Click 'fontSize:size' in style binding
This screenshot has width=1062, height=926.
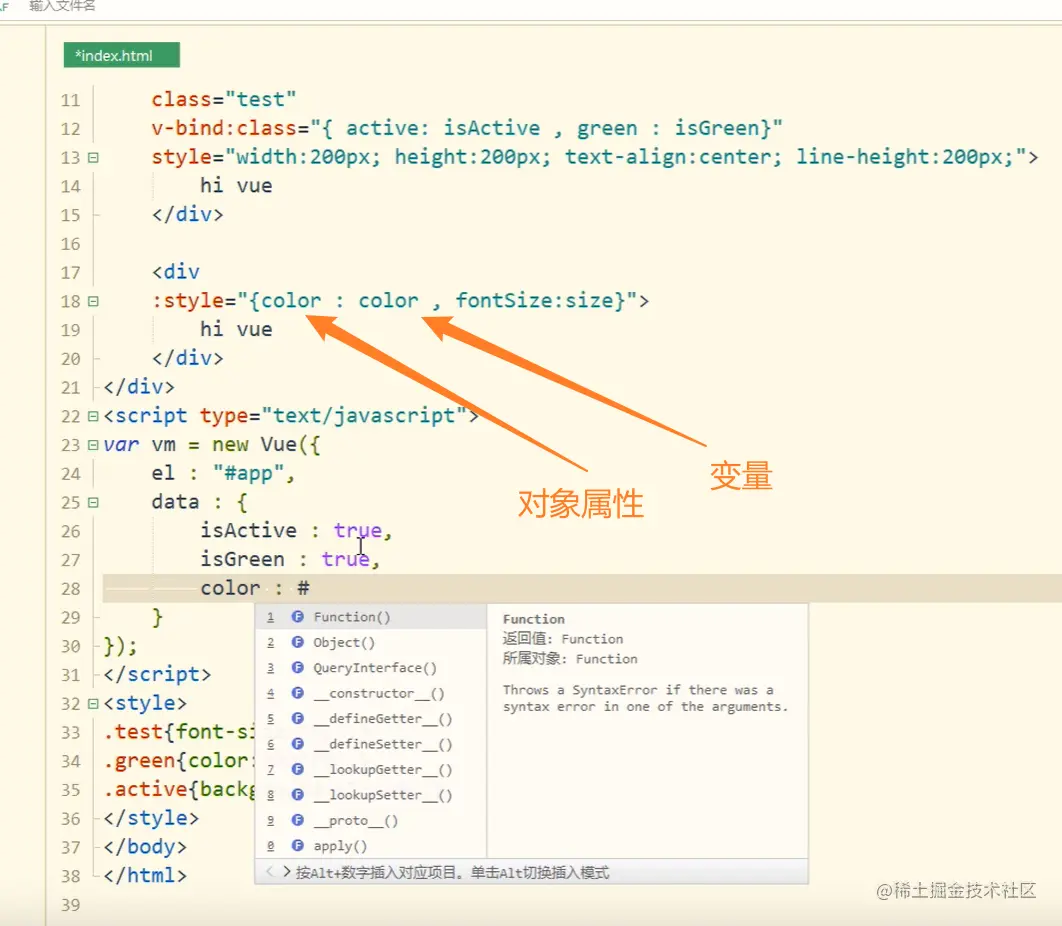[533, 300]
